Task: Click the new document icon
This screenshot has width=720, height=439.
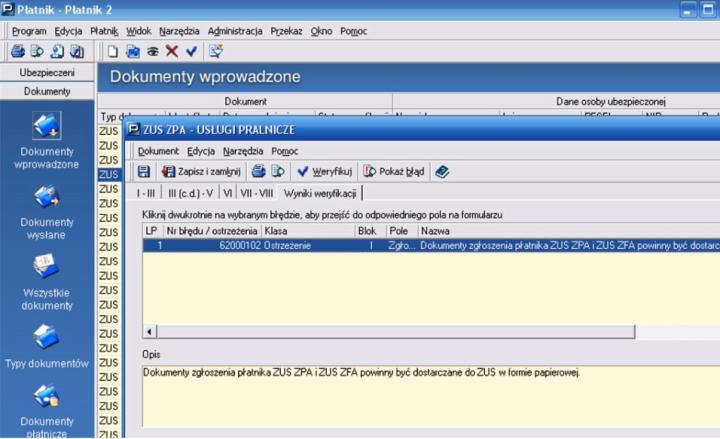Action: pyautogui.click(x=115, y=52)
